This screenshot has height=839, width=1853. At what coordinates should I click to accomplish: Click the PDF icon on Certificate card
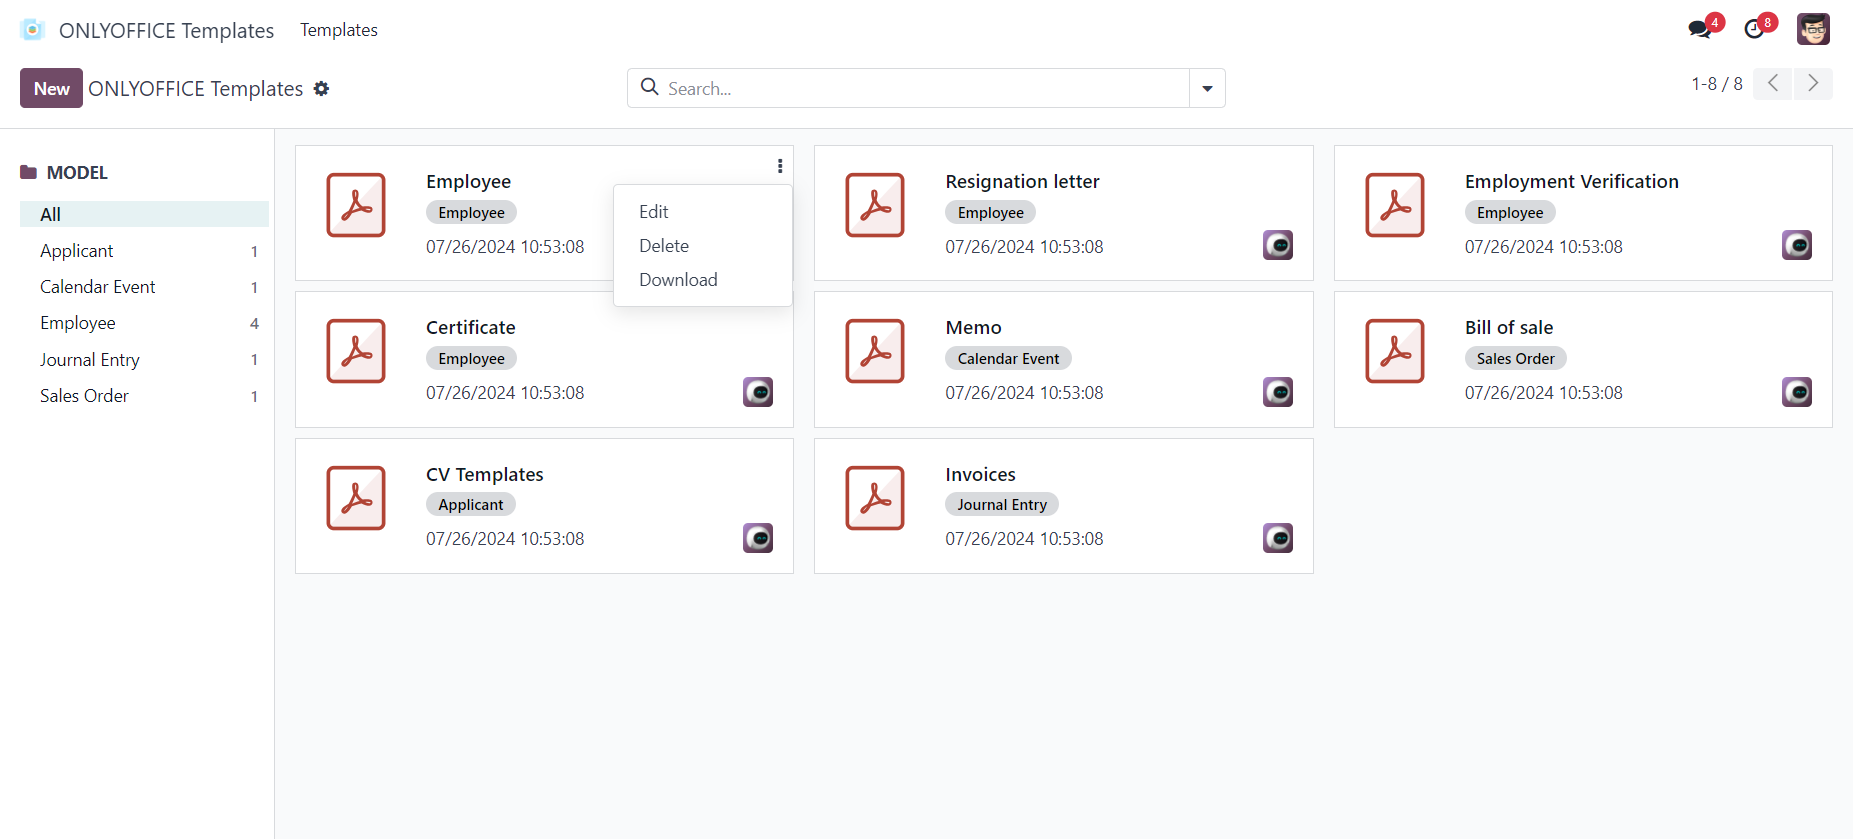pos(356,351)
